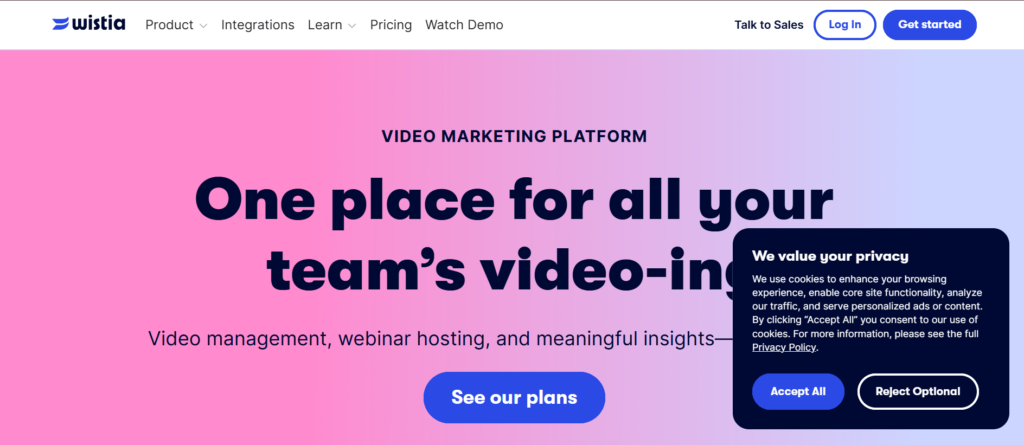Click the Video Marketing Platform label
Image resolution: width=1024 pixels, height=445 pixels.
(x=515, y=137)
